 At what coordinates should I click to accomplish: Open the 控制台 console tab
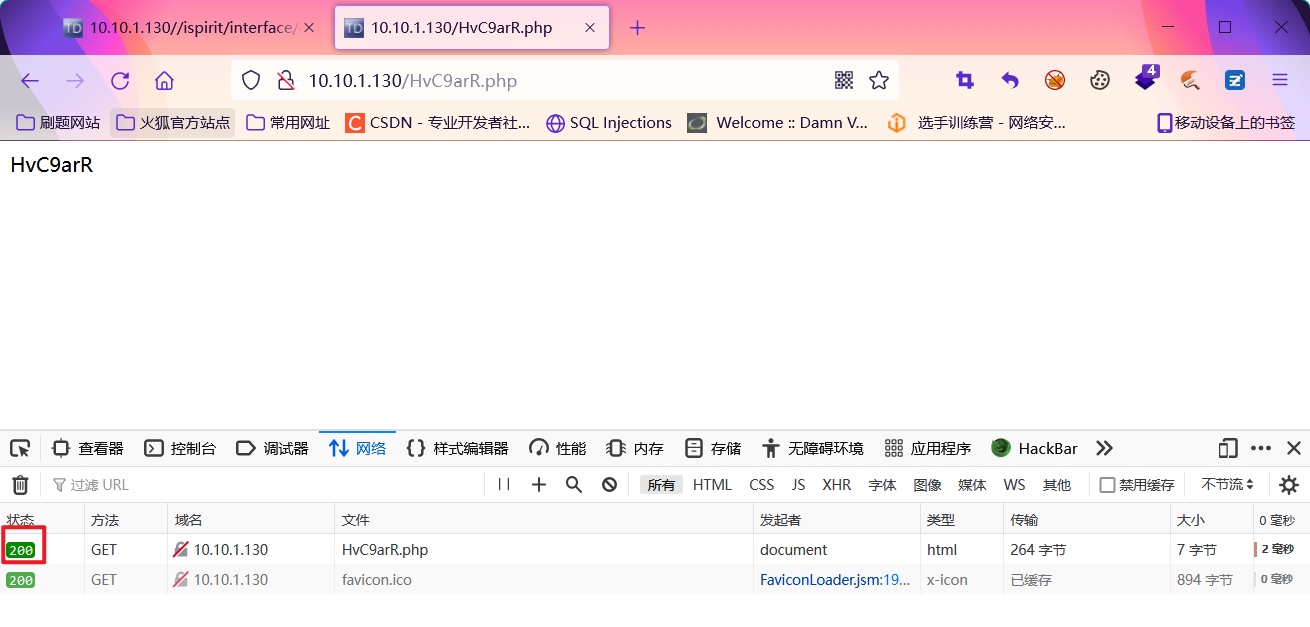pos(180,448)
